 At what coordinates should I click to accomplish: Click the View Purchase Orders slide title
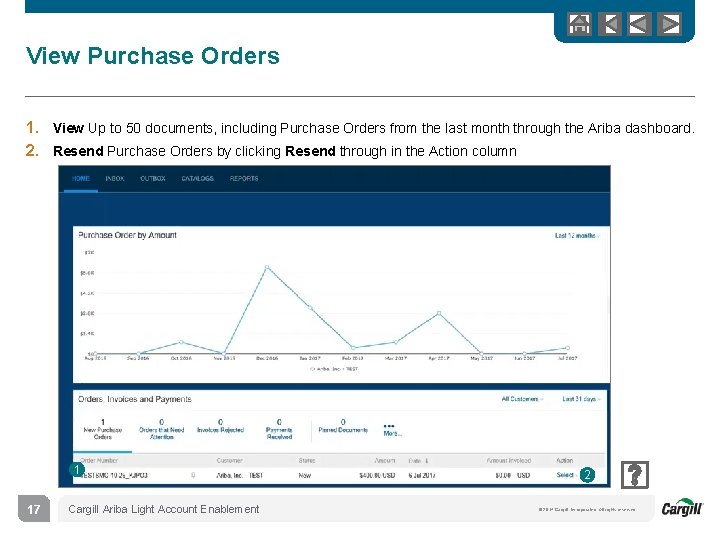pyautogui.click(x=153, y=56)
